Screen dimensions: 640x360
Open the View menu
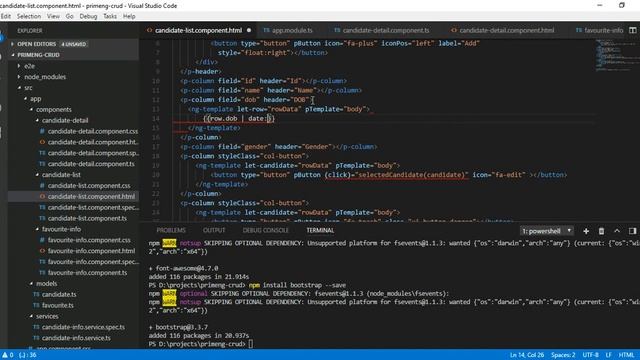click(x=53, y=16)
